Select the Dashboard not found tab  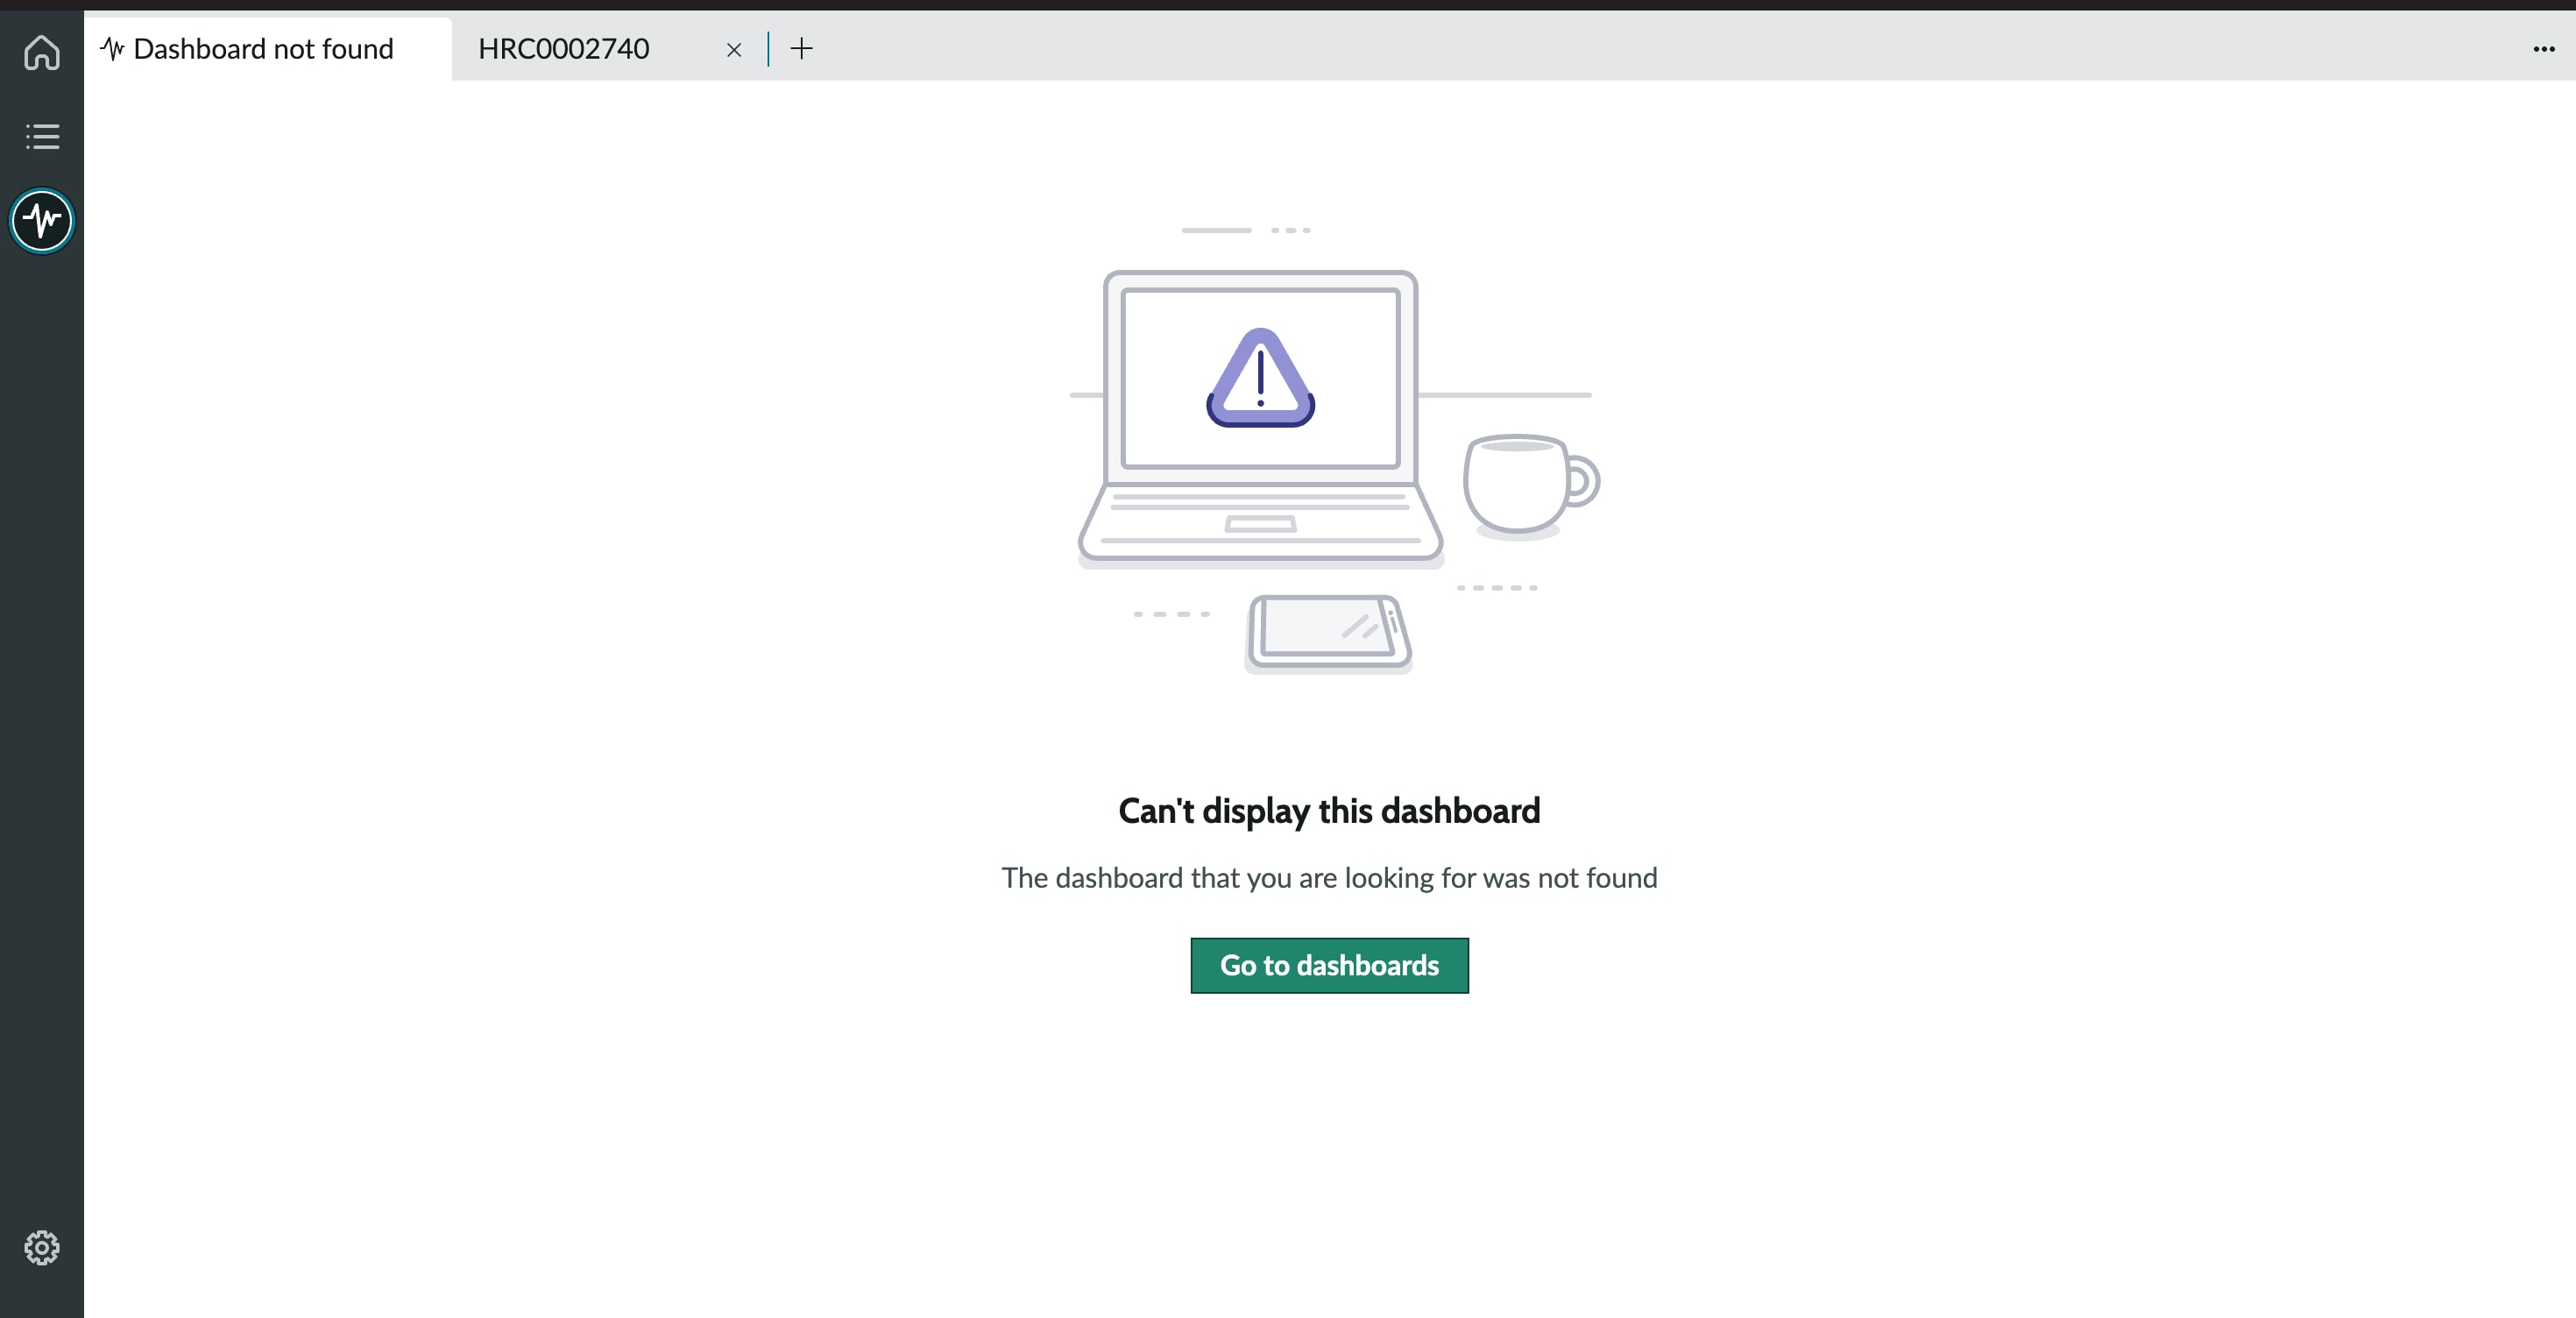[x=263, y=47]
